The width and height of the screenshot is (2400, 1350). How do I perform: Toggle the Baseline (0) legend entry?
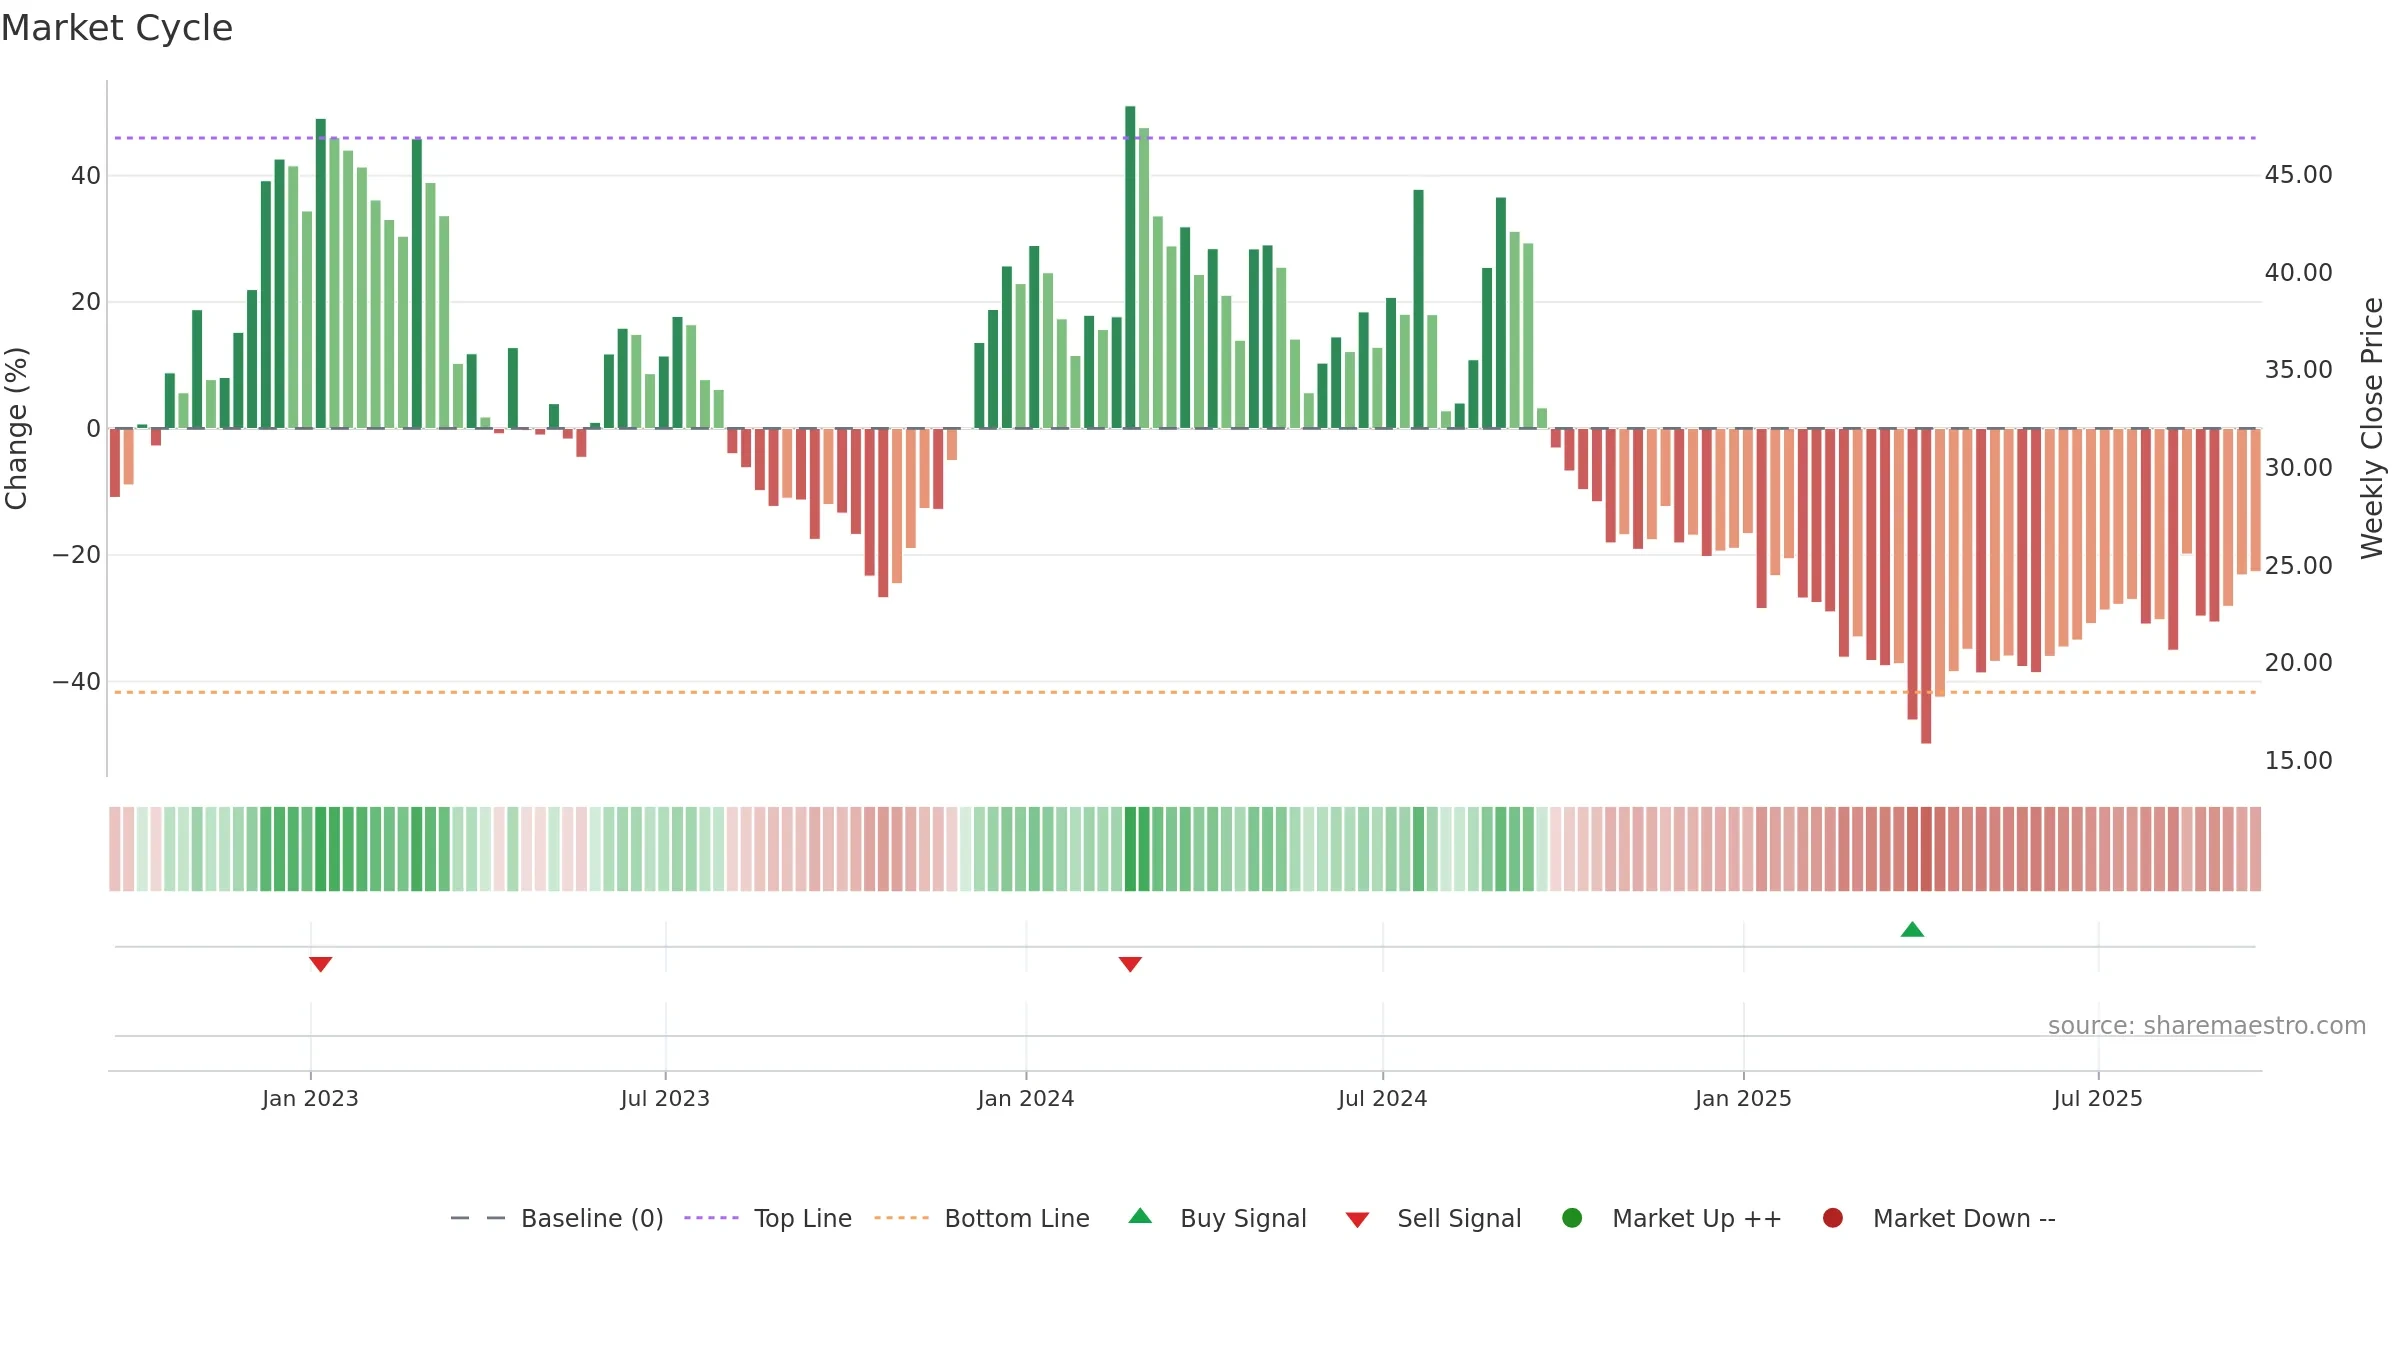pyautogui.click(x=557, y=1218)
